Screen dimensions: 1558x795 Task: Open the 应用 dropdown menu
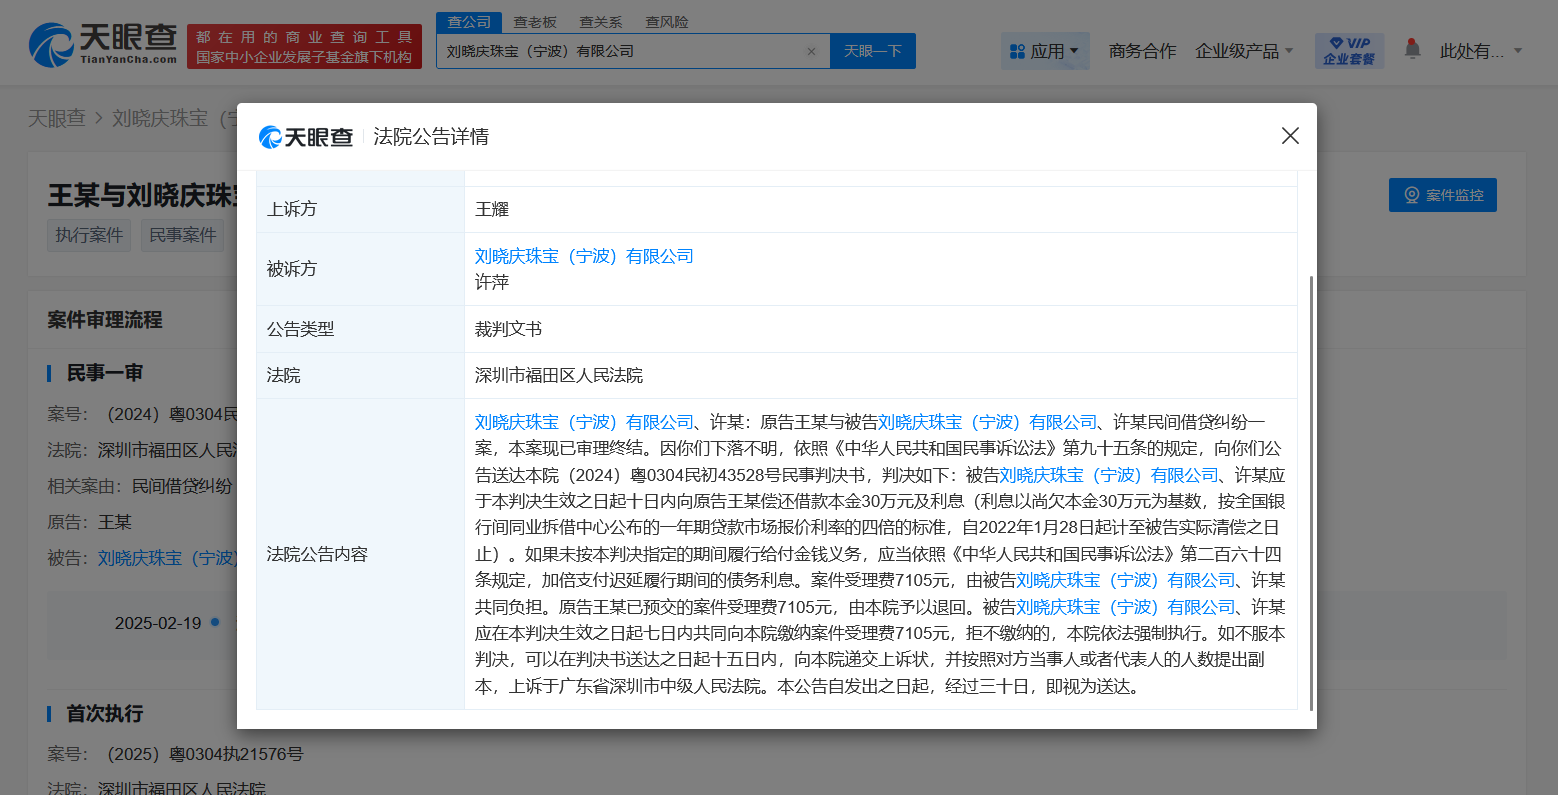tap(1045, 51)
